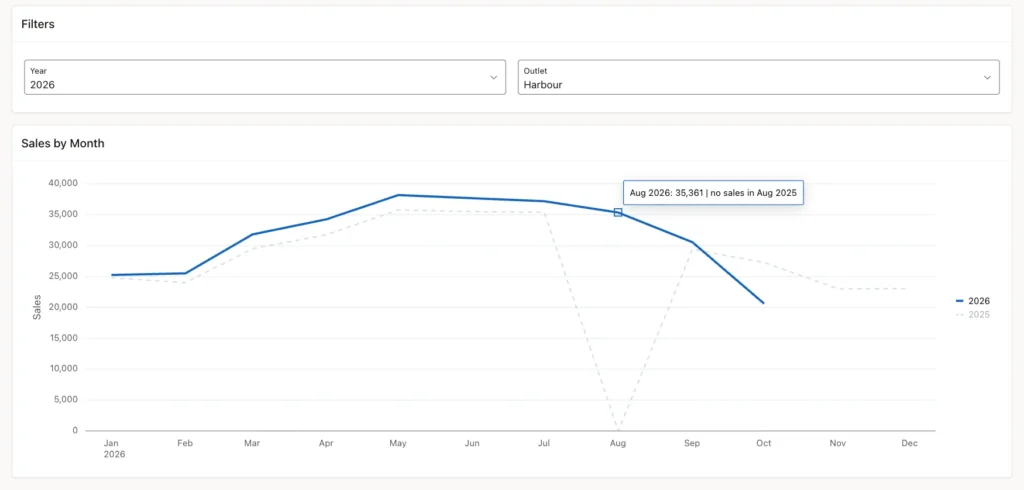This screenshot has height=490, width=1024.
Task: Click the 40,000 y-axis value
Action: point(63,183)
